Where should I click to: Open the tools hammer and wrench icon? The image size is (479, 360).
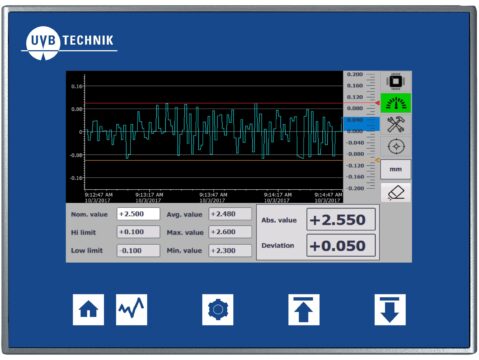tap(396, 124)
